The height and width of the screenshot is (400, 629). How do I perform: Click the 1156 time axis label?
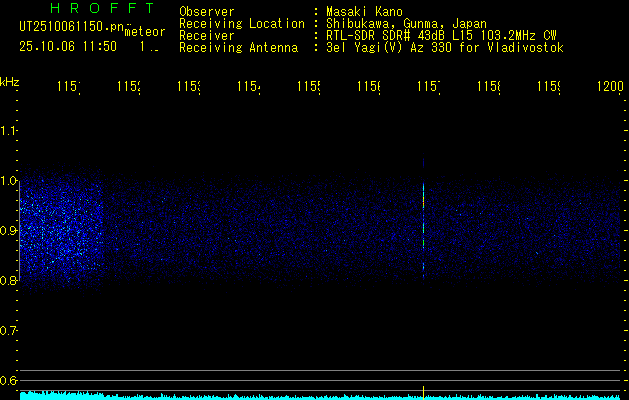pyautogui.click(x=369, y=86)
